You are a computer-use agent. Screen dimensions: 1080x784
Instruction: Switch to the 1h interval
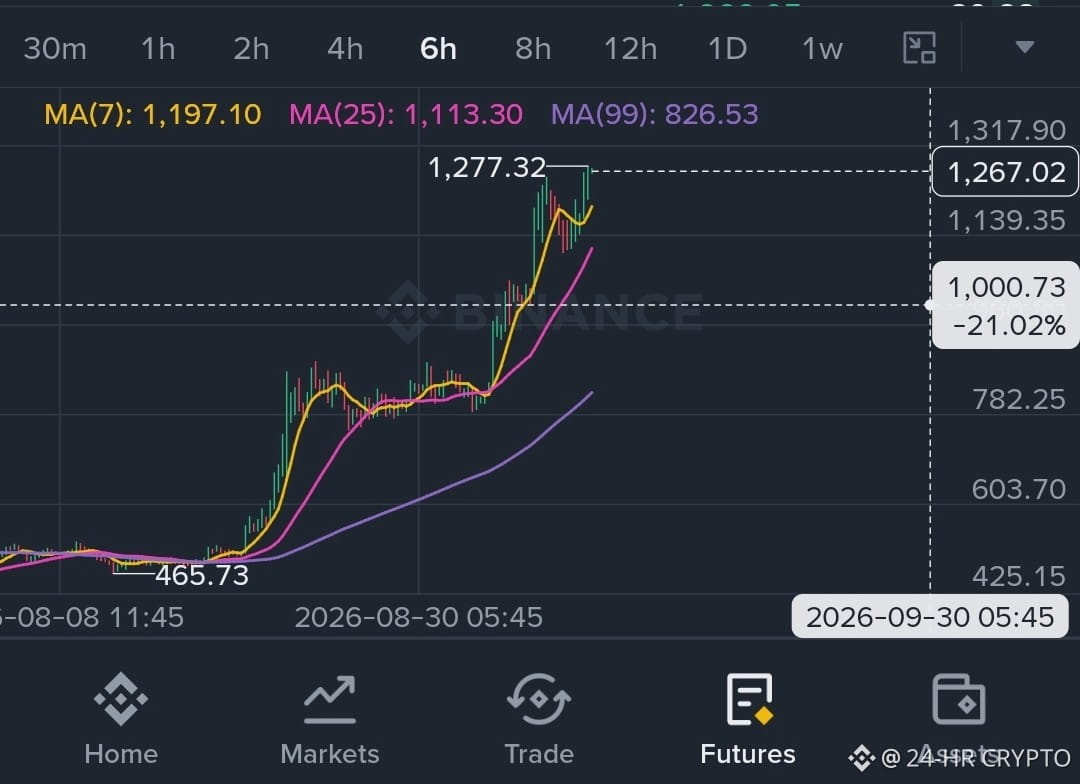tap(158, 49)
